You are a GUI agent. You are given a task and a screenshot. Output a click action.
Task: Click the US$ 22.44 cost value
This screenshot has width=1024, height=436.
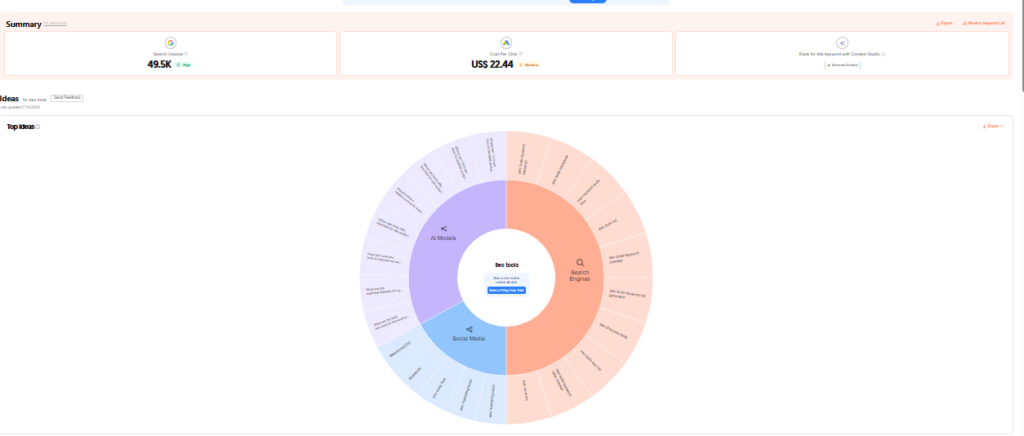click(492, 65)
